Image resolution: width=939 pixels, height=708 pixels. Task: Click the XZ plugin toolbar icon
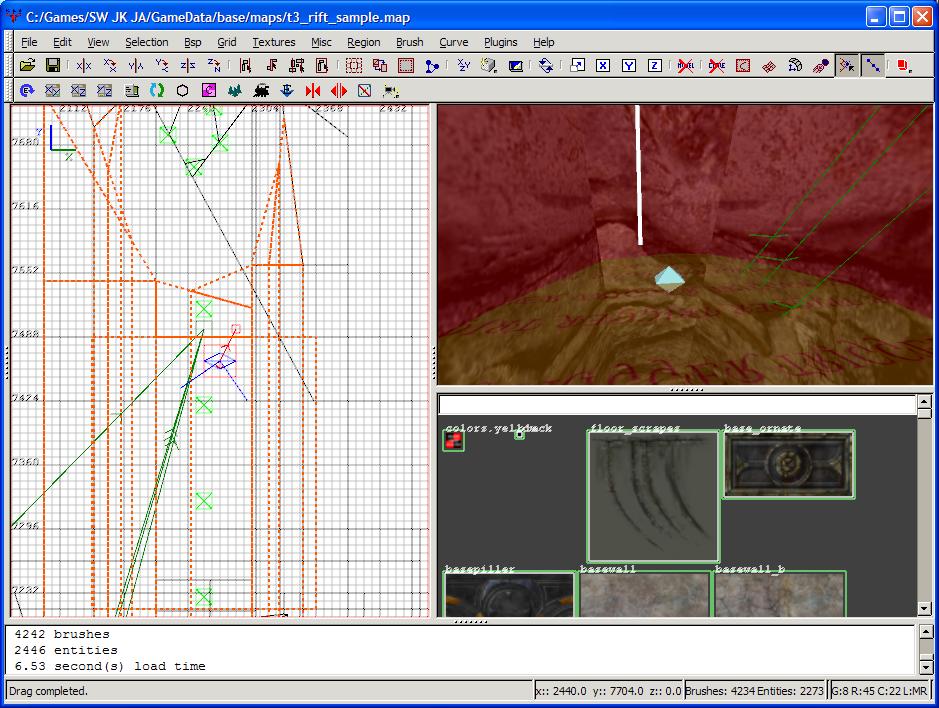[78, 90]
